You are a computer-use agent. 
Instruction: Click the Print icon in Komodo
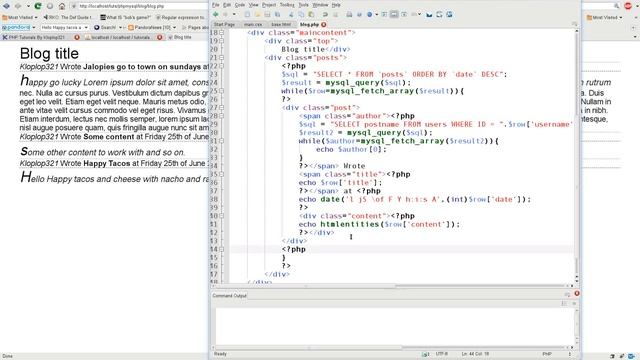(349, 14)
